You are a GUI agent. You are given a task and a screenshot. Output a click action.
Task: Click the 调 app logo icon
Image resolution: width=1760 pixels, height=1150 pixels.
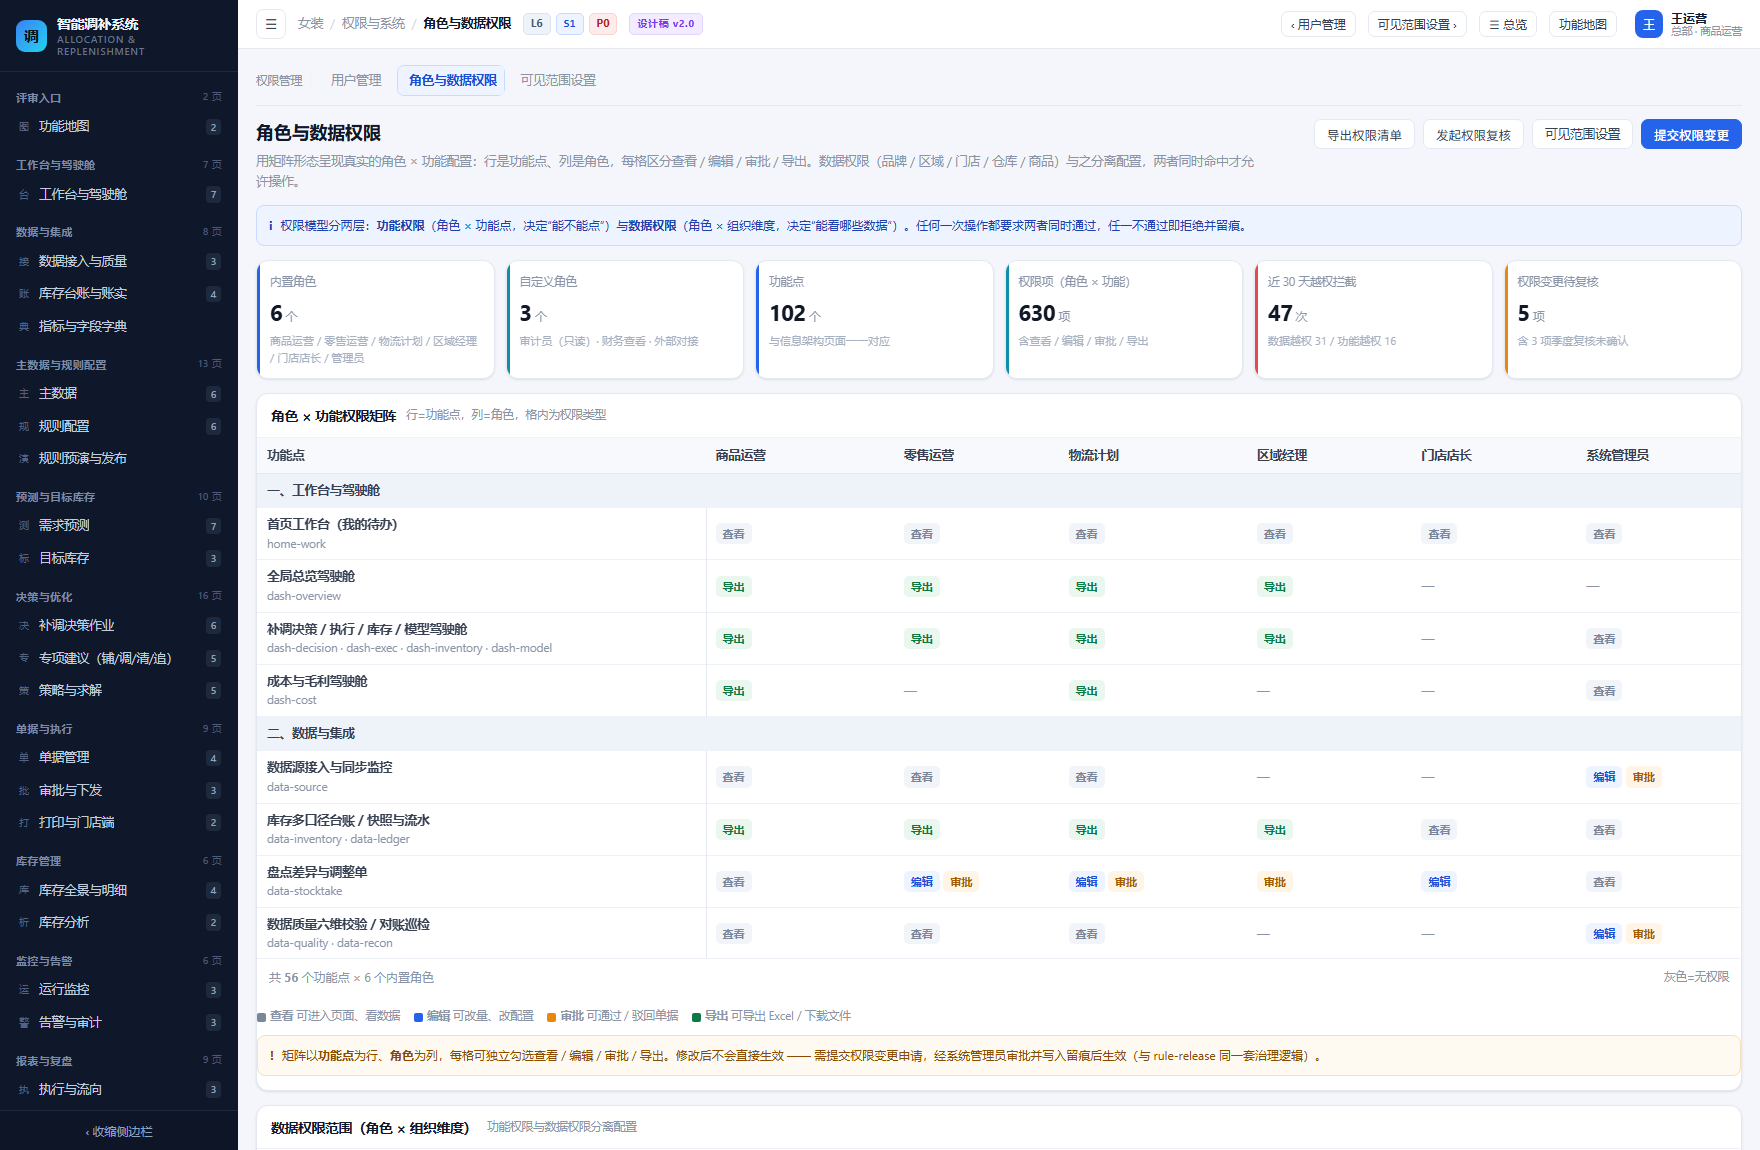click(x=32, y=36)
